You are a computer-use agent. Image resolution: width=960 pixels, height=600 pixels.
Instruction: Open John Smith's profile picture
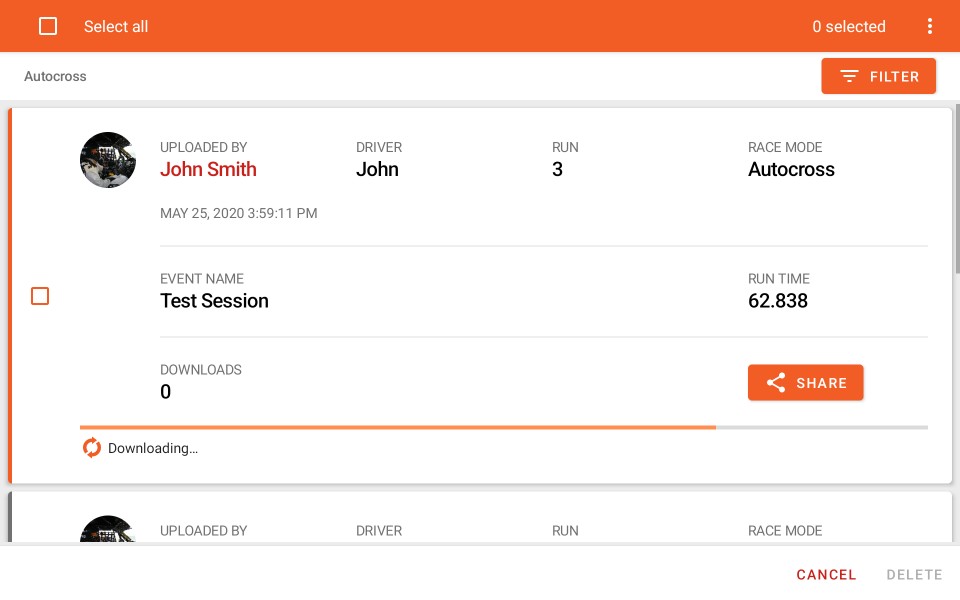[x=108, y=160]
